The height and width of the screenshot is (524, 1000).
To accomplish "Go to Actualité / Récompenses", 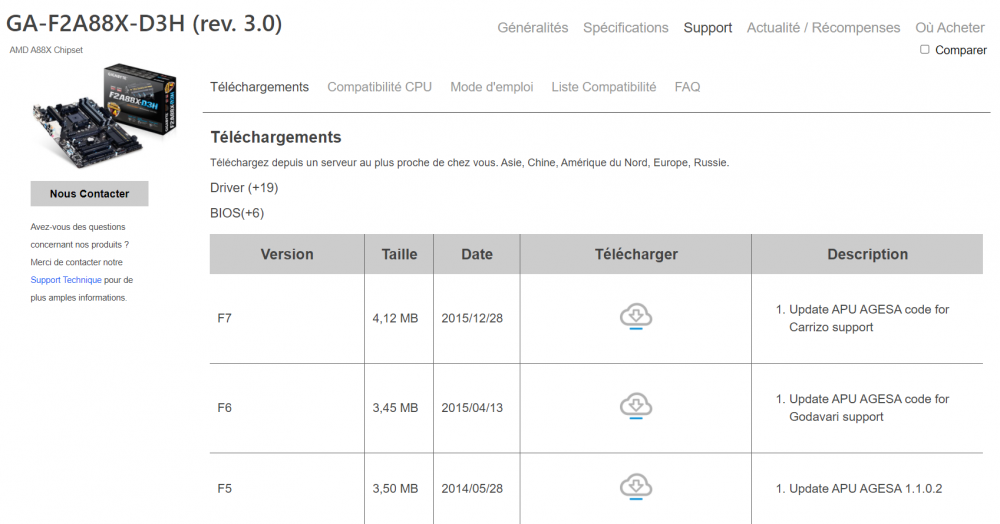I will (823, 28).
